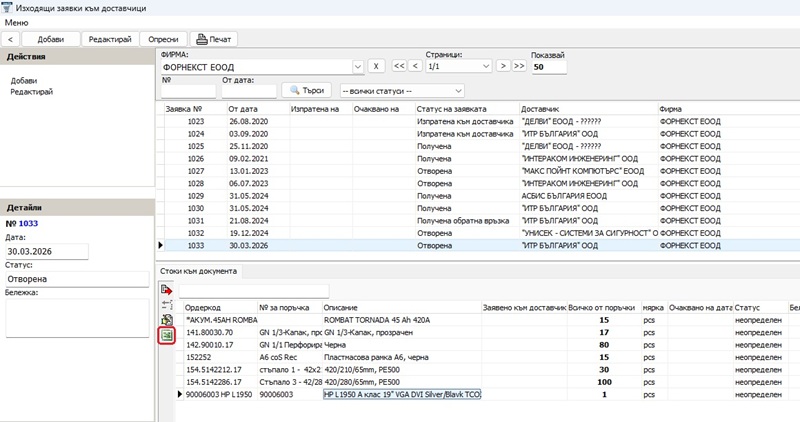Click the green Excel export icon
800x422 pixels.
(166, 336)
